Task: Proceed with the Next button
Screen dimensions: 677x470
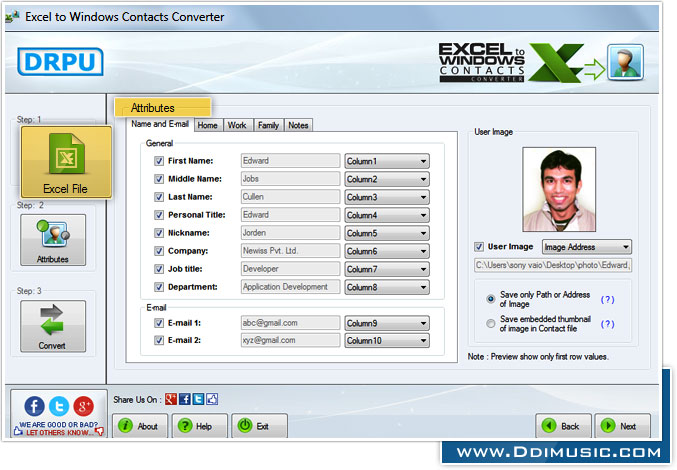Action: [623, 426]
